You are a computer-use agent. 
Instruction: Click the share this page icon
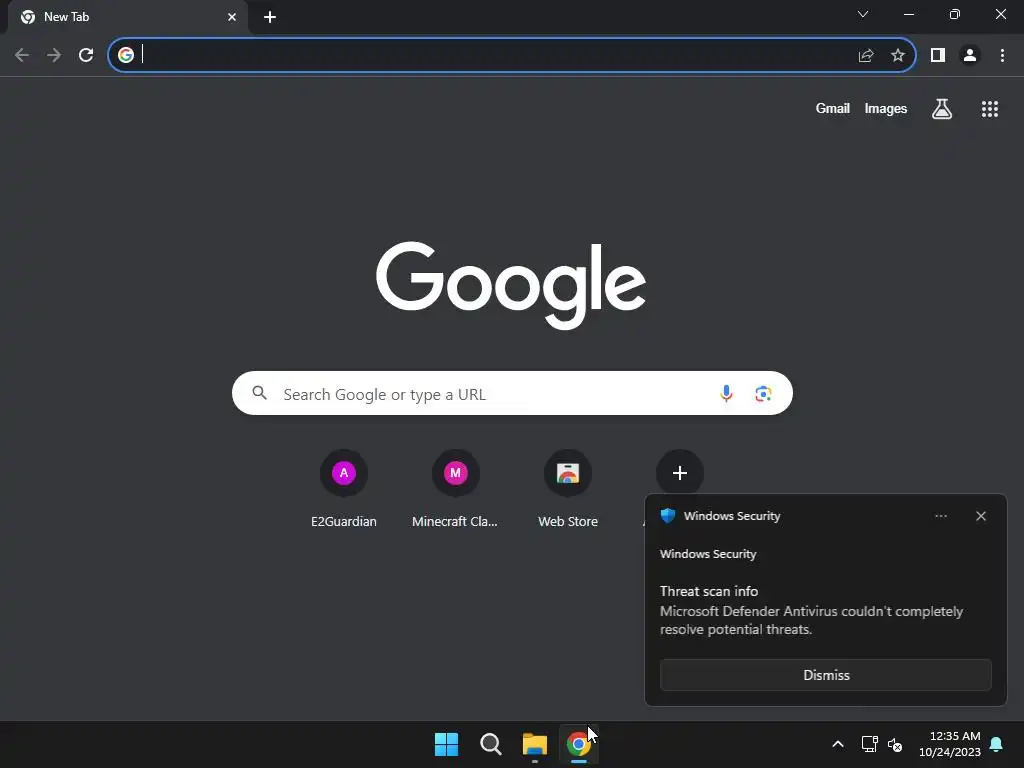pos(866,56)
